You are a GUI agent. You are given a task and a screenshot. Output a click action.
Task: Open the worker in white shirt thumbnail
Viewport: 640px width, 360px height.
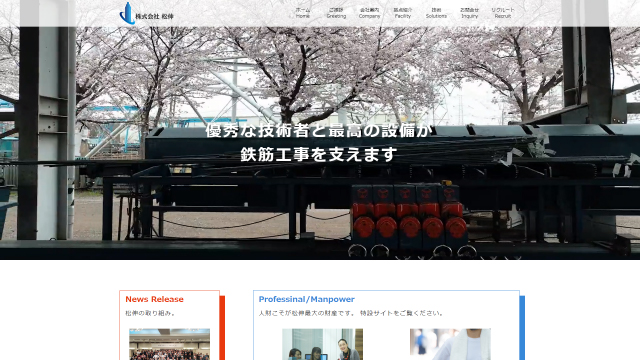tap(450, 344)
